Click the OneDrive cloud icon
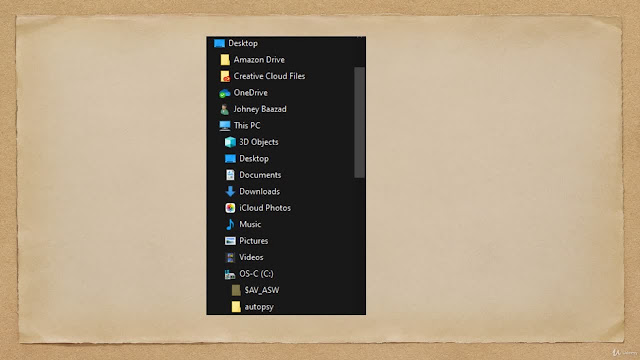Screen dimensions: 640x360 coord(224,93)
